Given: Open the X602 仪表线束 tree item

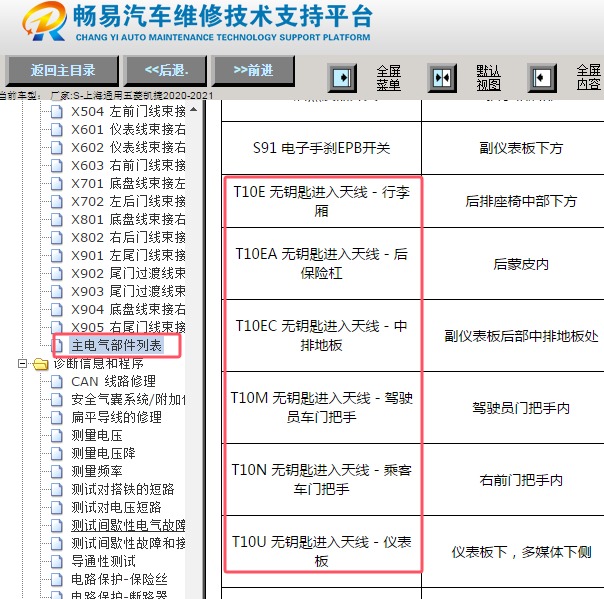Looking at the screenshot, I should tap(128, 148).
